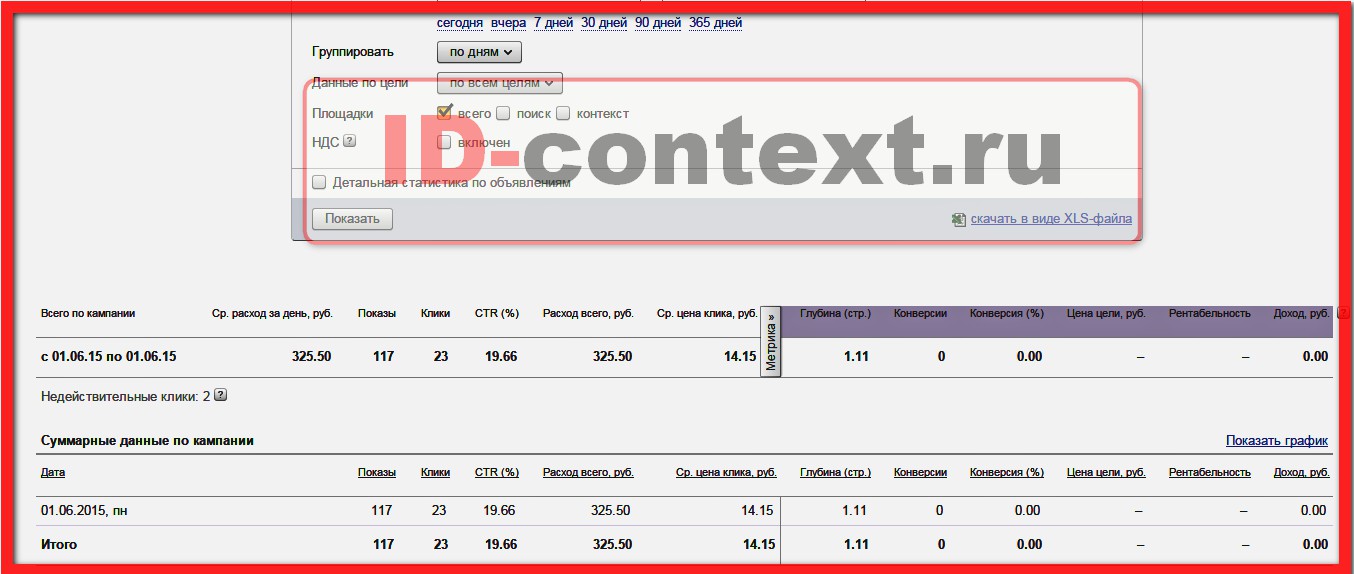Click the XLS file icon

(x=959, y=219)
